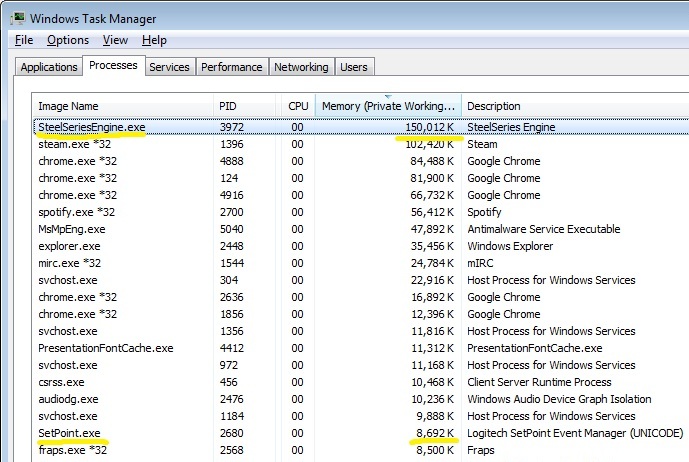The image size is (689, 462).
Task: Click the PID value 5040
Action: 230,229
